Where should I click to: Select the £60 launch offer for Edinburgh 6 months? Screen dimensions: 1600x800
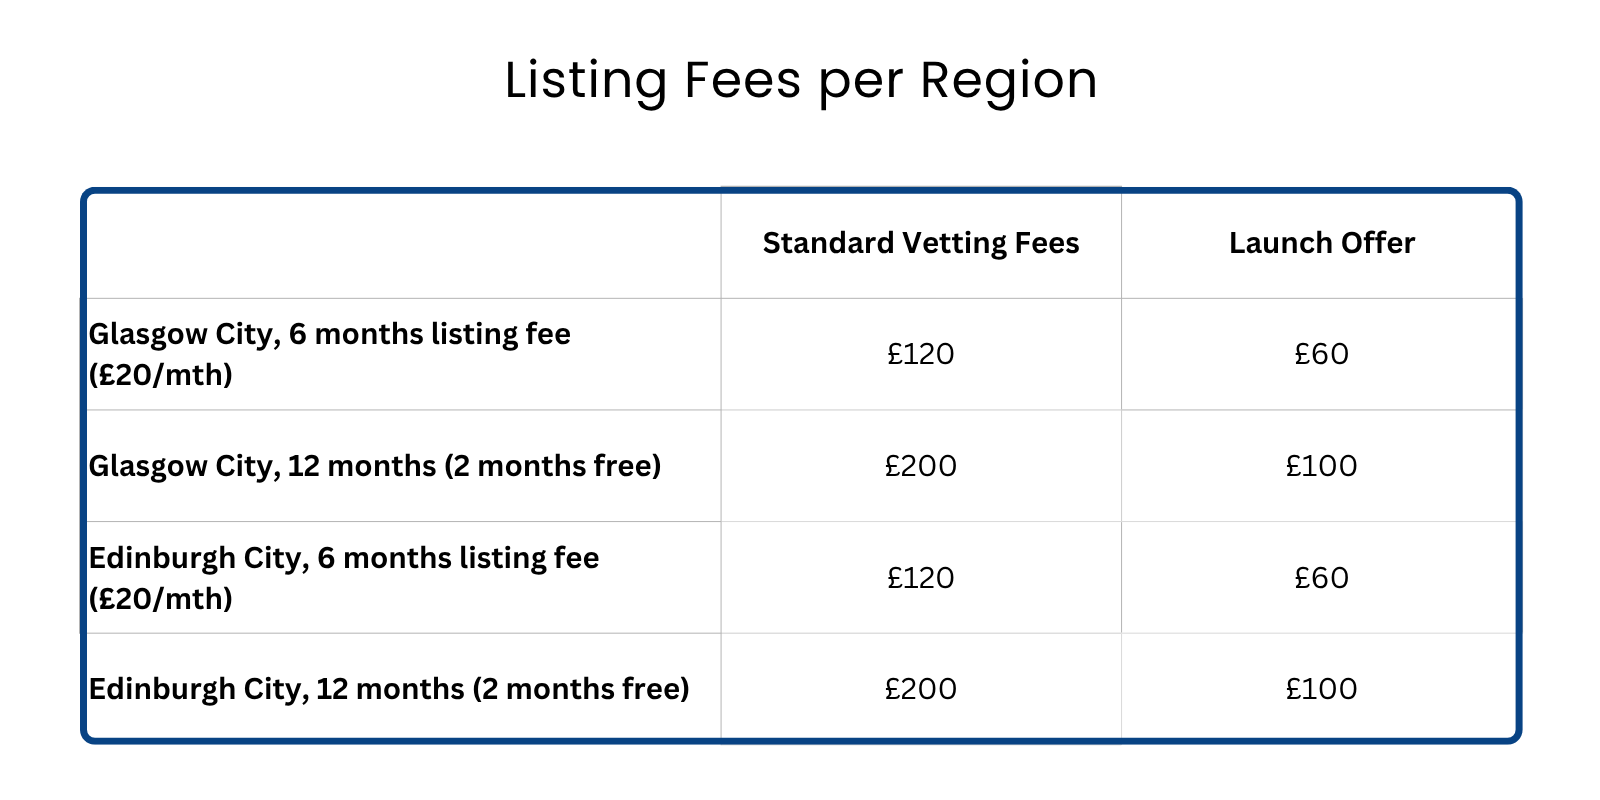click(x=1322, y=578)
